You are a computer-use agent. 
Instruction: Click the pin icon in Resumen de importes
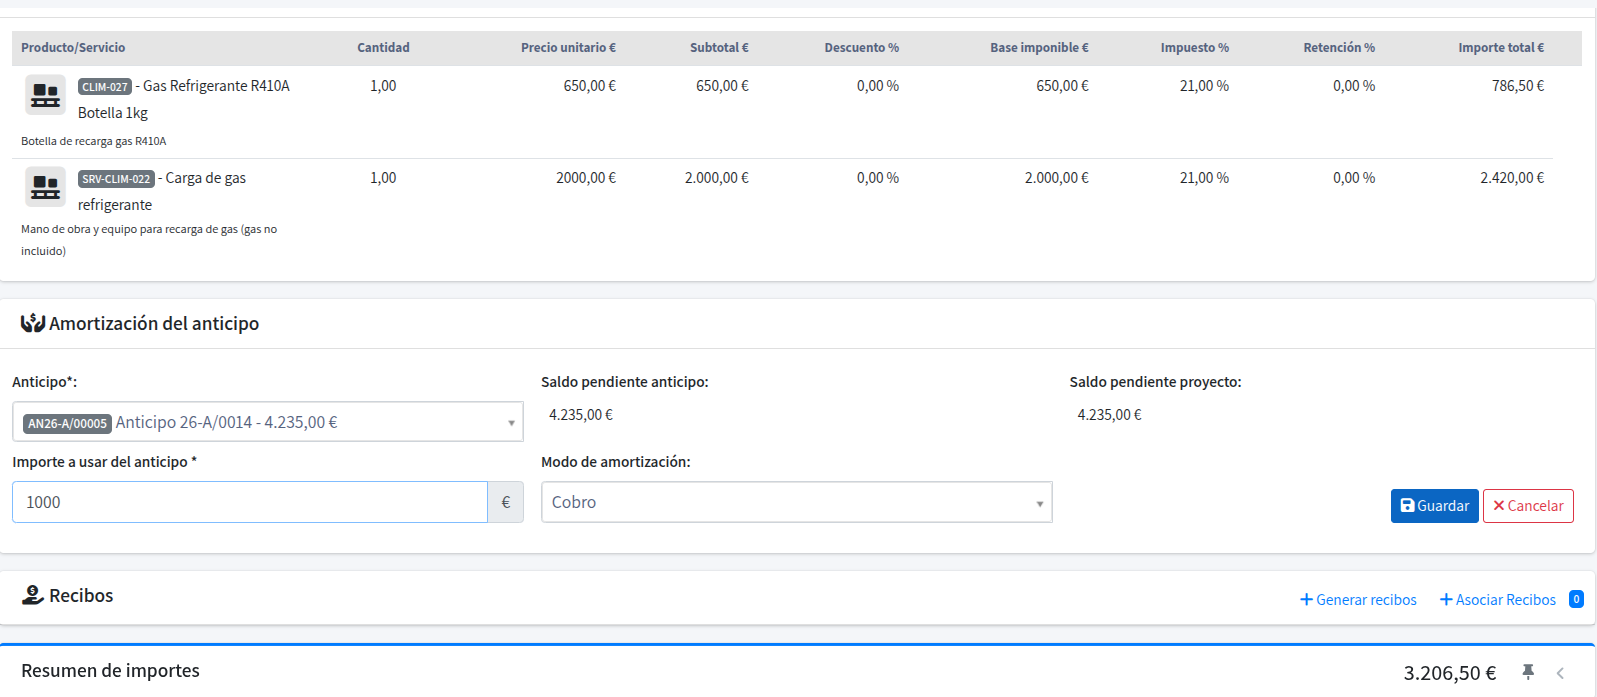[x=1528, y=672]
